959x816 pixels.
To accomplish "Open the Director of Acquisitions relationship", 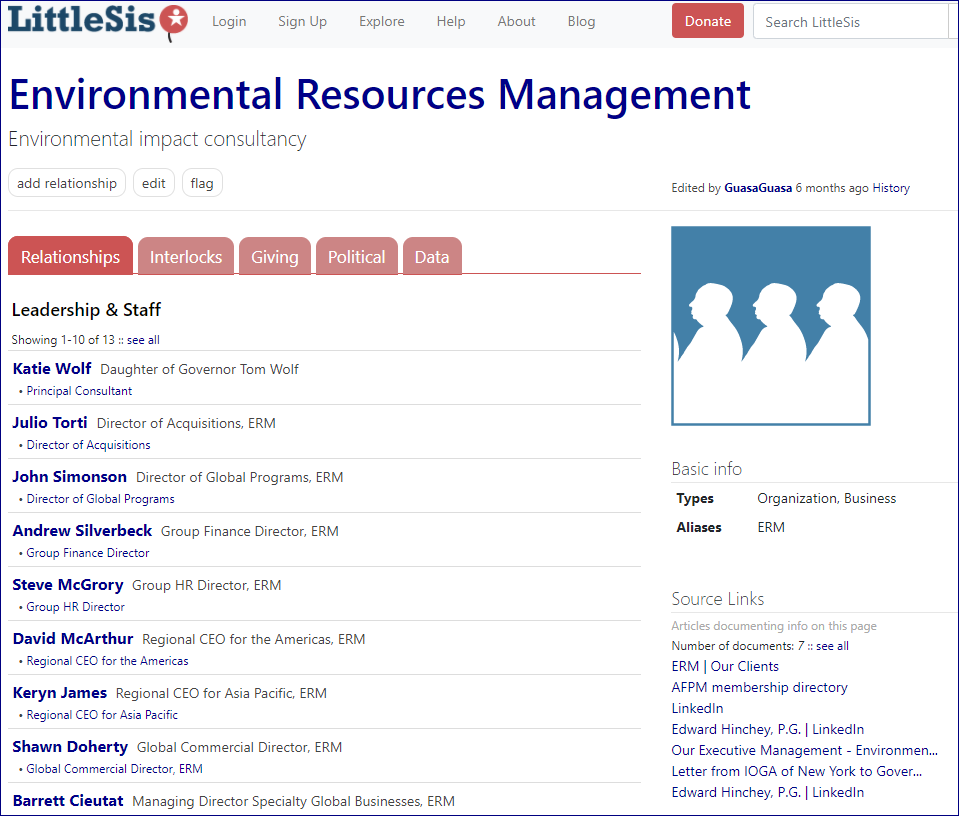I will tap(88, 445).
